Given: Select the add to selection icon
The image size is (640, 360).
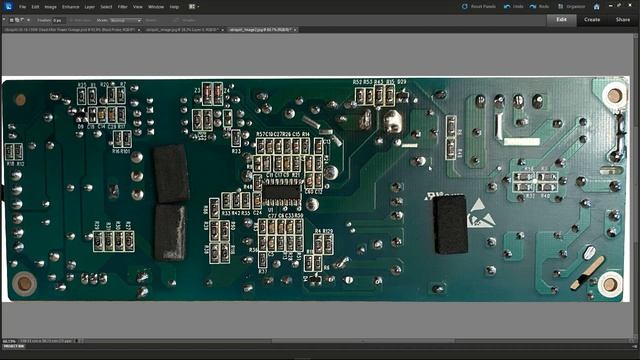Looking at the screenshot, I should pyautogui.click(x=17, y=20).
